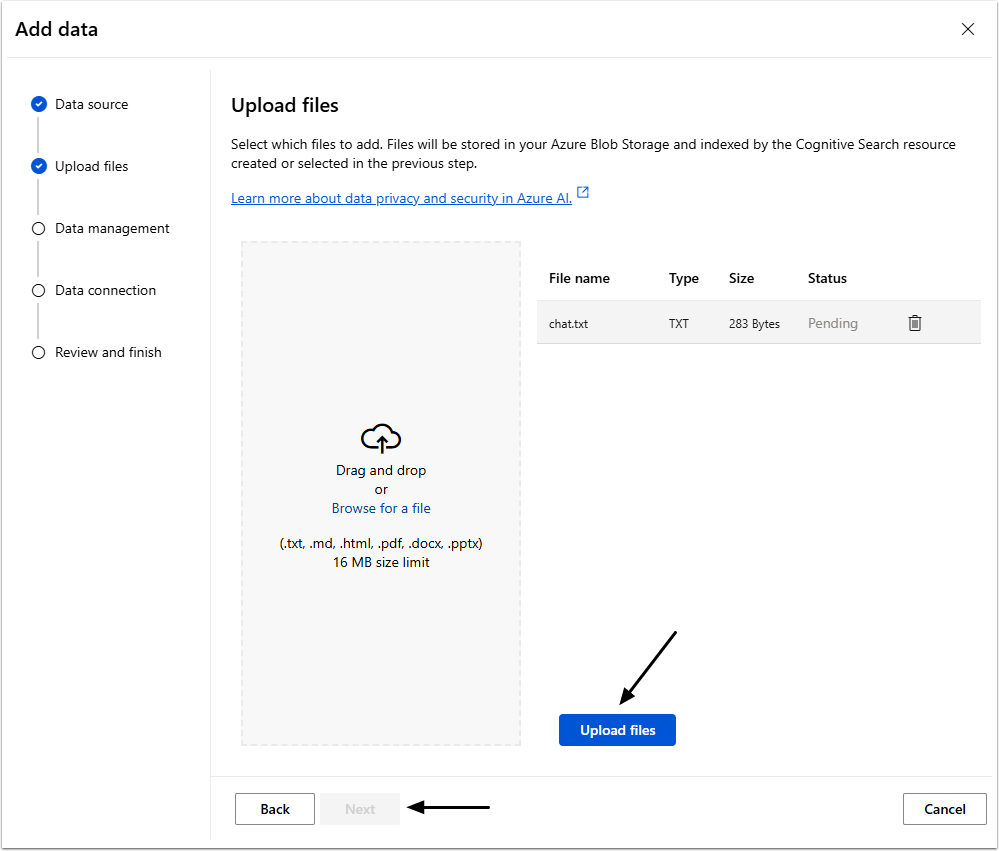The image size is (999, 851).
Task: Delete chat.txt with the trash icon
Action: coord(914,323)
